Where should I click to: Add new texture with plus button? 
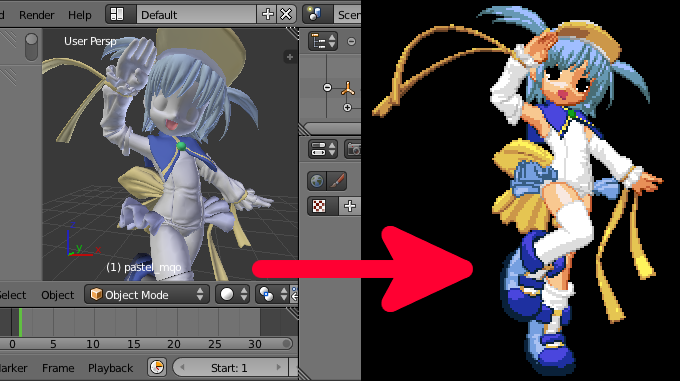coord(350,206)
